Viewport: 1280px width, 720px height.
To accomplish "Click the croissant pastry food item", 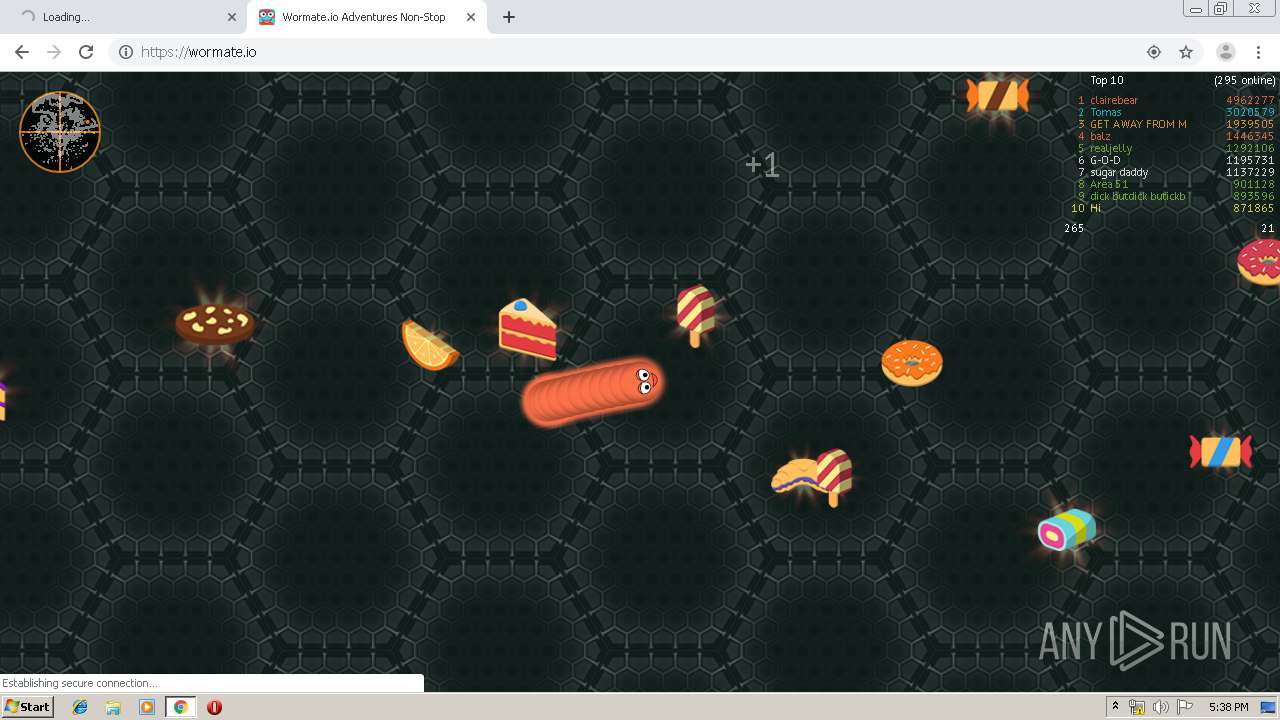I will pos(797,476).
